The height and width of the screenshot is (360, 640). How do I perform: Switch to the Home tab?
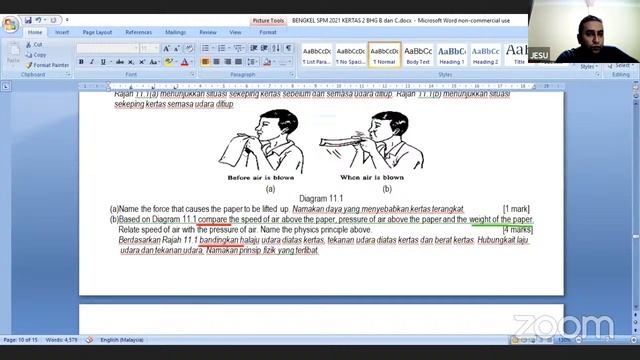(35, 32)
